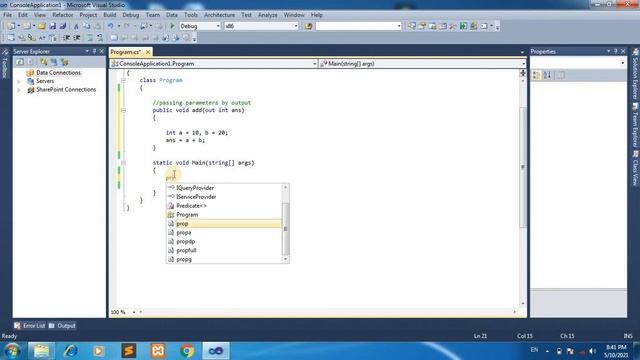Click the Save All toolbar icon
The image size is (640, 360).
62,26
